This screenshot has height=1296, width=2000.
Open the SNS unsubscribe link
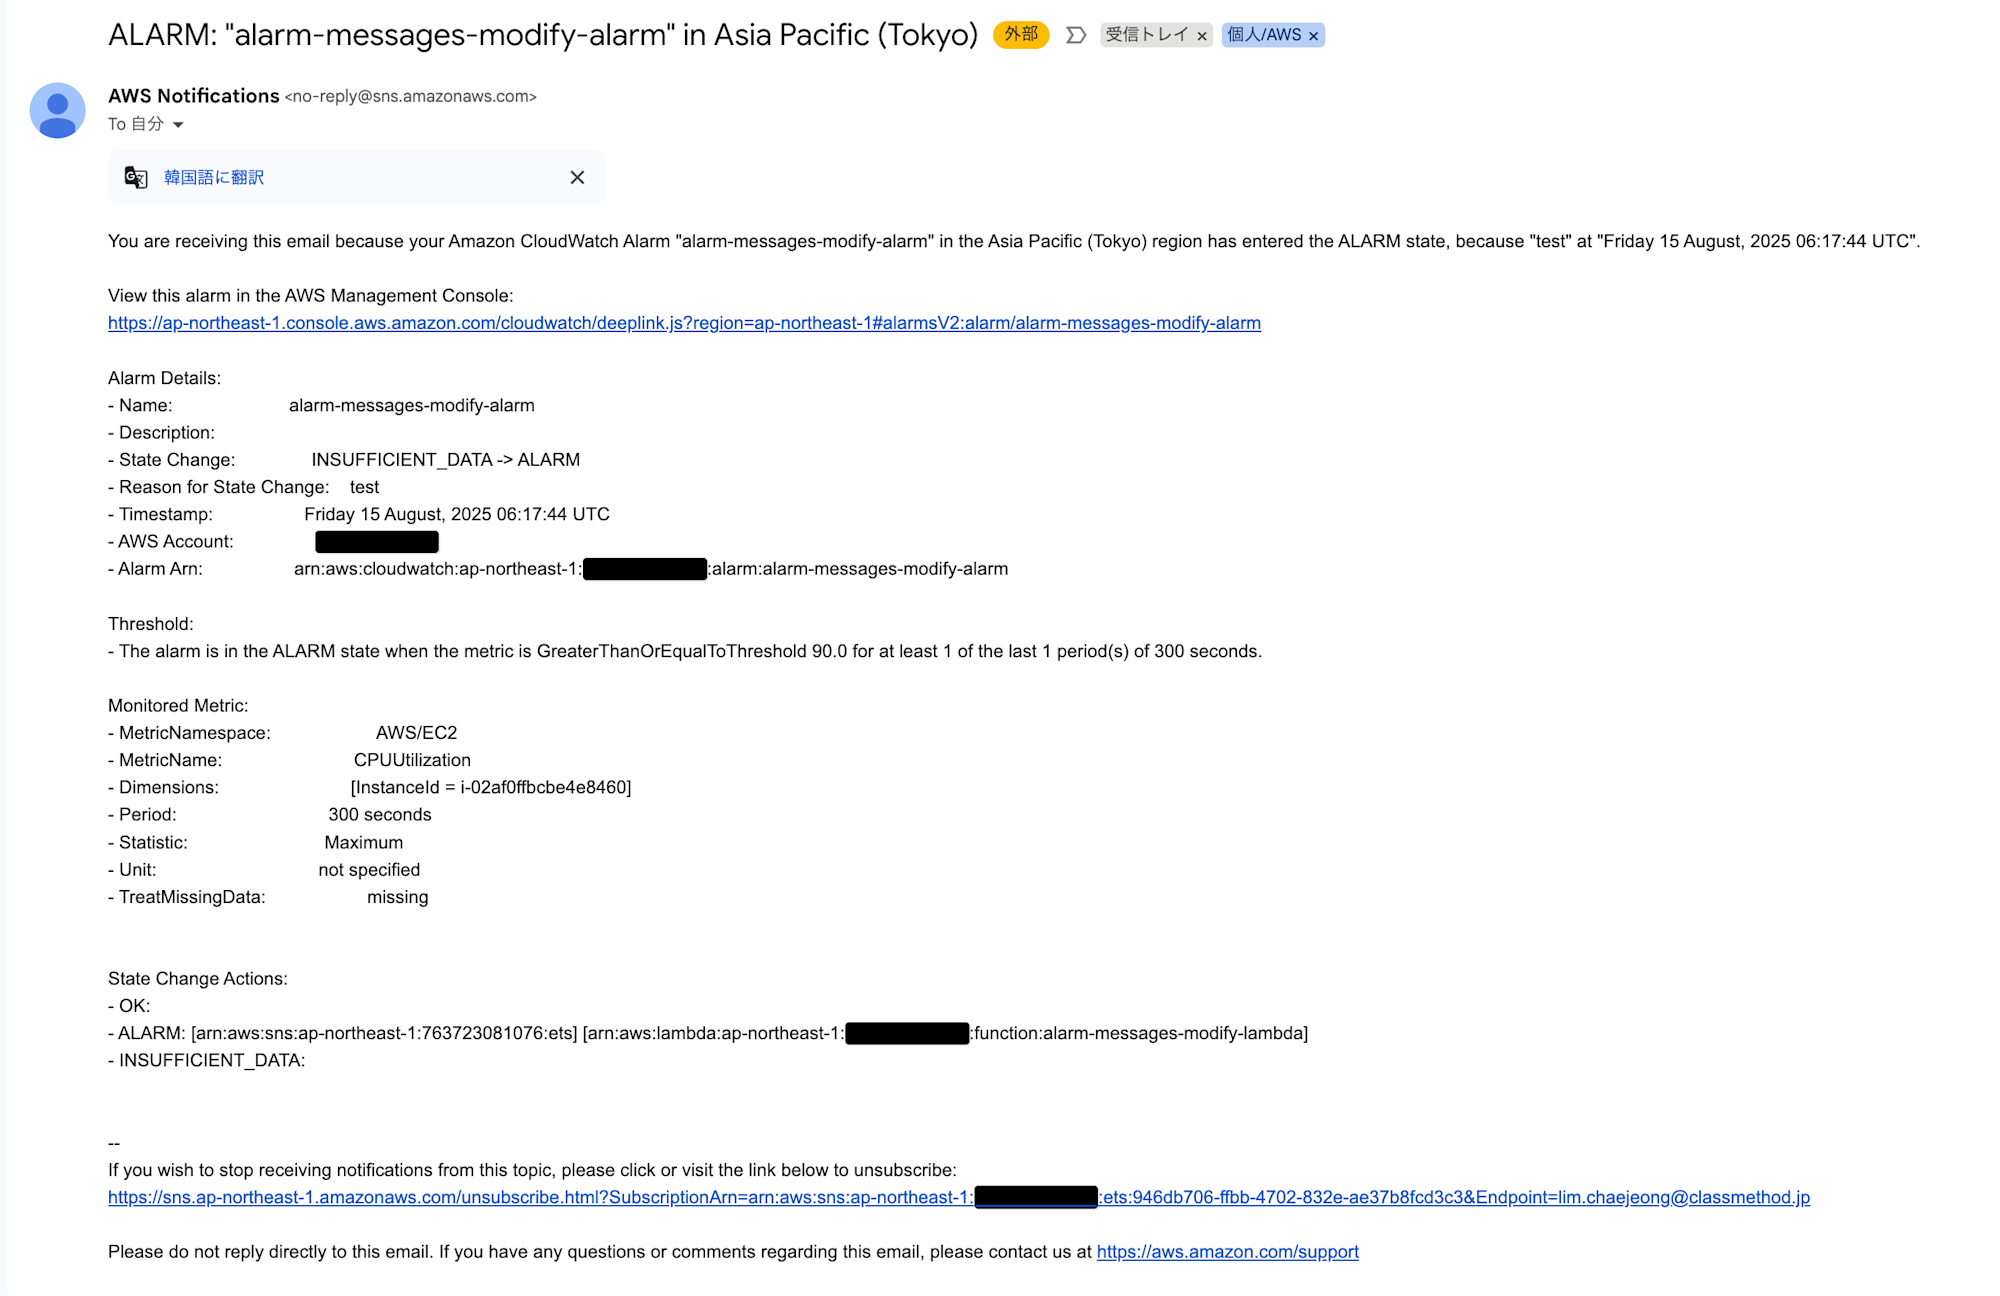pyautogui.click(x=958, y=1197)
